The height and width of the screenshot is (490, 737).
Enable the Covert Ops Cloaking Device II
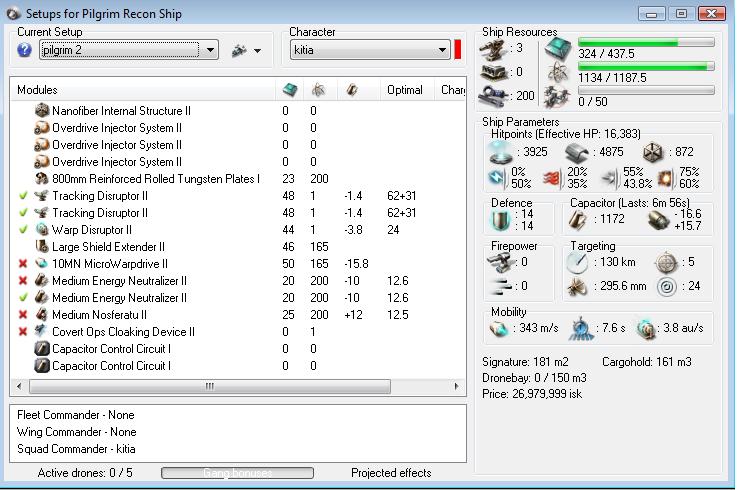click(23, 332)
